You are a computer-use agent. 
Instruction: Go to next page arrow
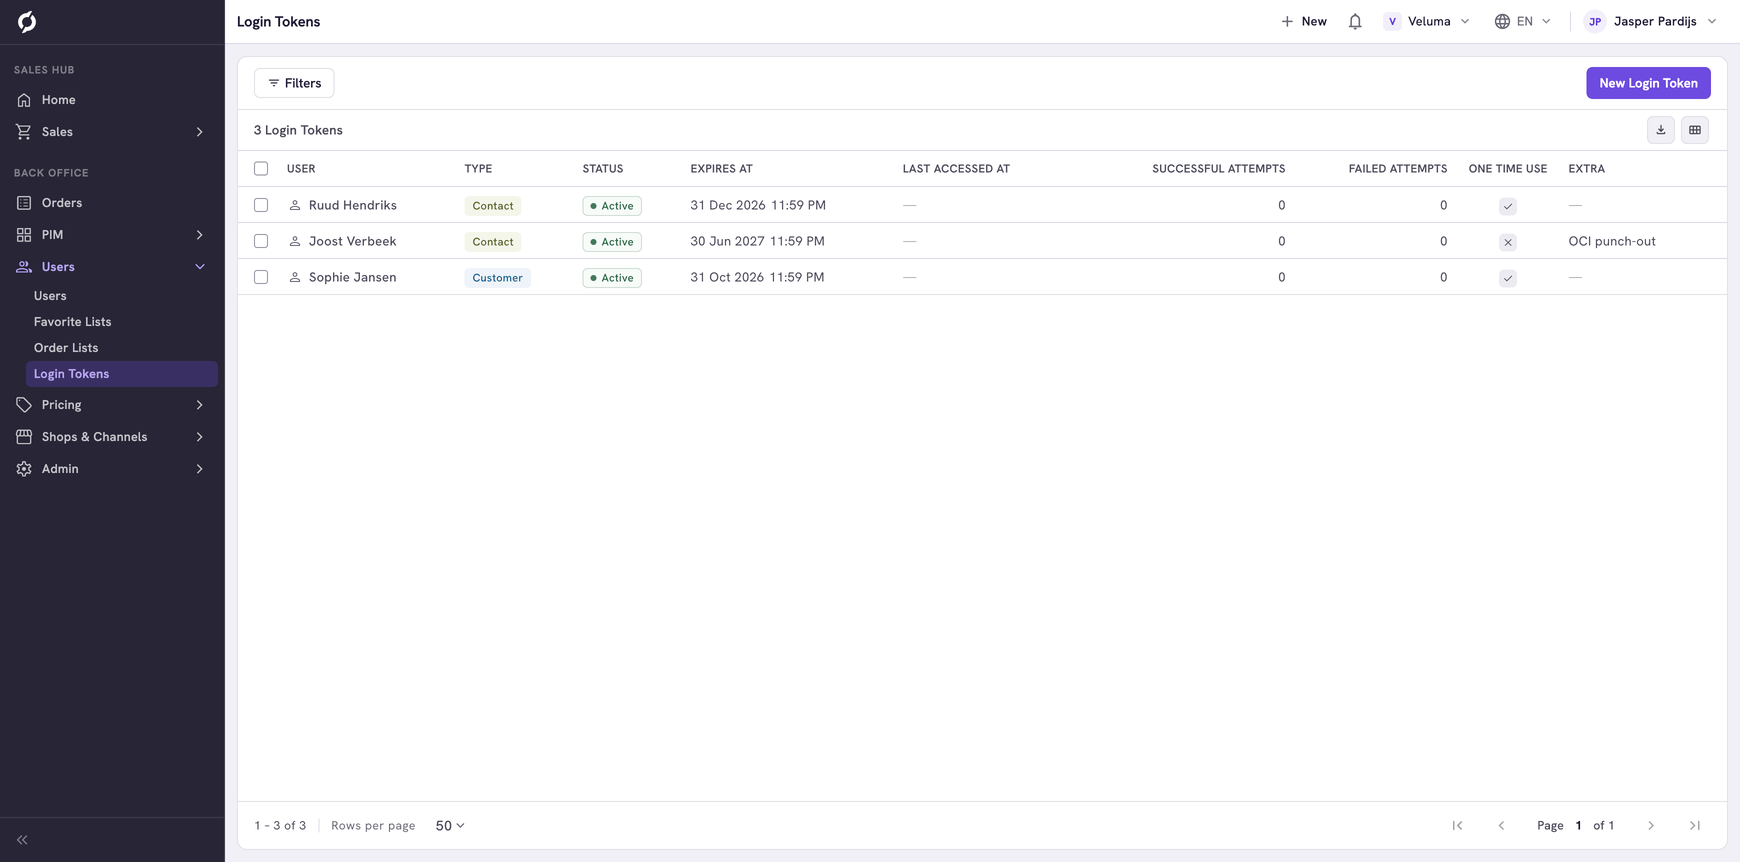[1651, 826]
